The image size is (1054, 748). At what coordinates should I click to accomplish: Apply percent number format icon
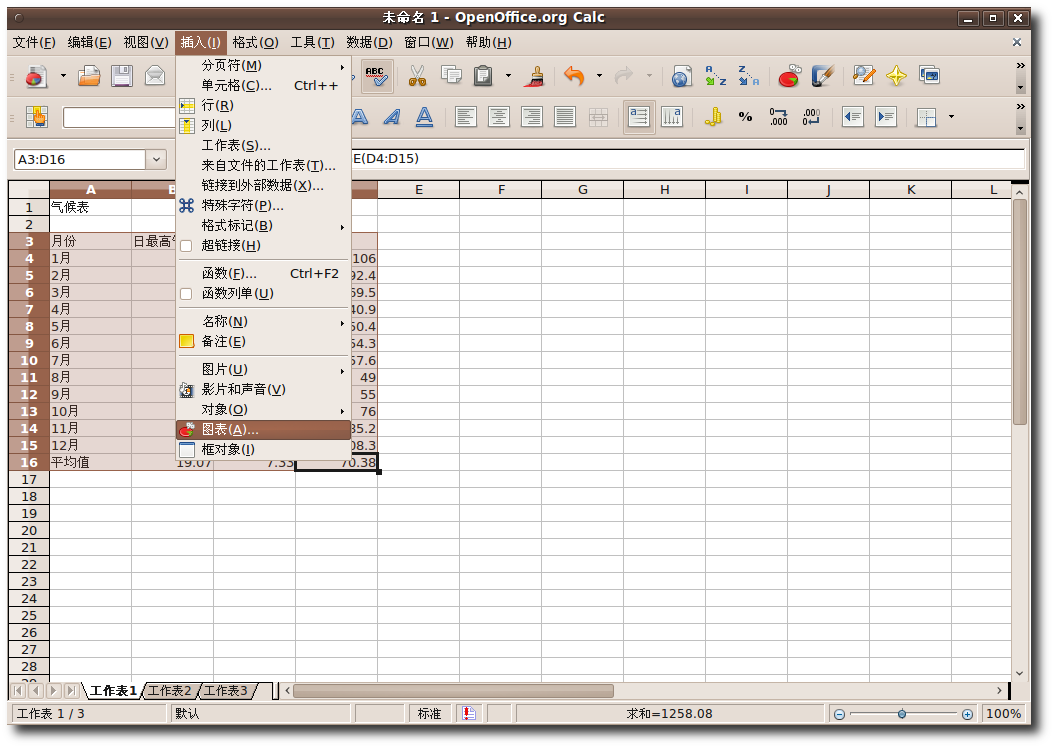[x=745, y=117]
